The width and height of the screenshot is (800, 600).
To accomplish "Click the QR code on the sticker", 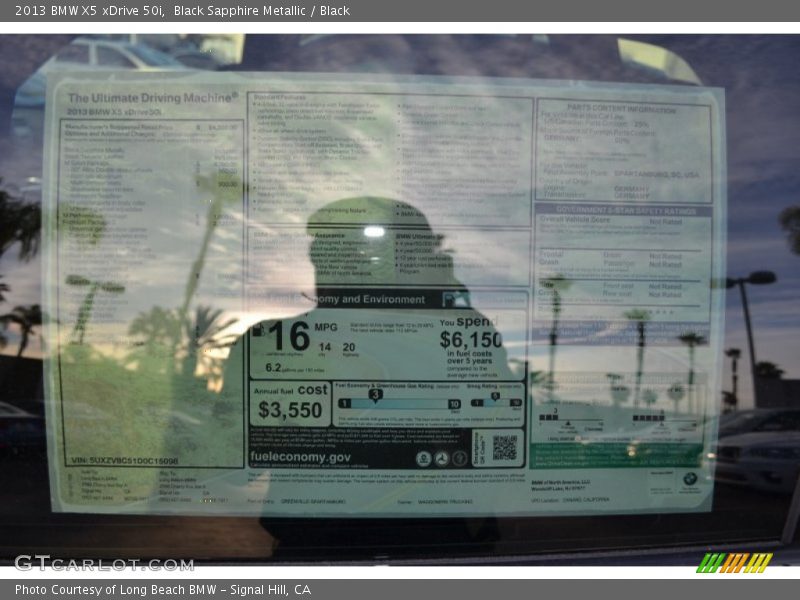I will pos(505,448).
